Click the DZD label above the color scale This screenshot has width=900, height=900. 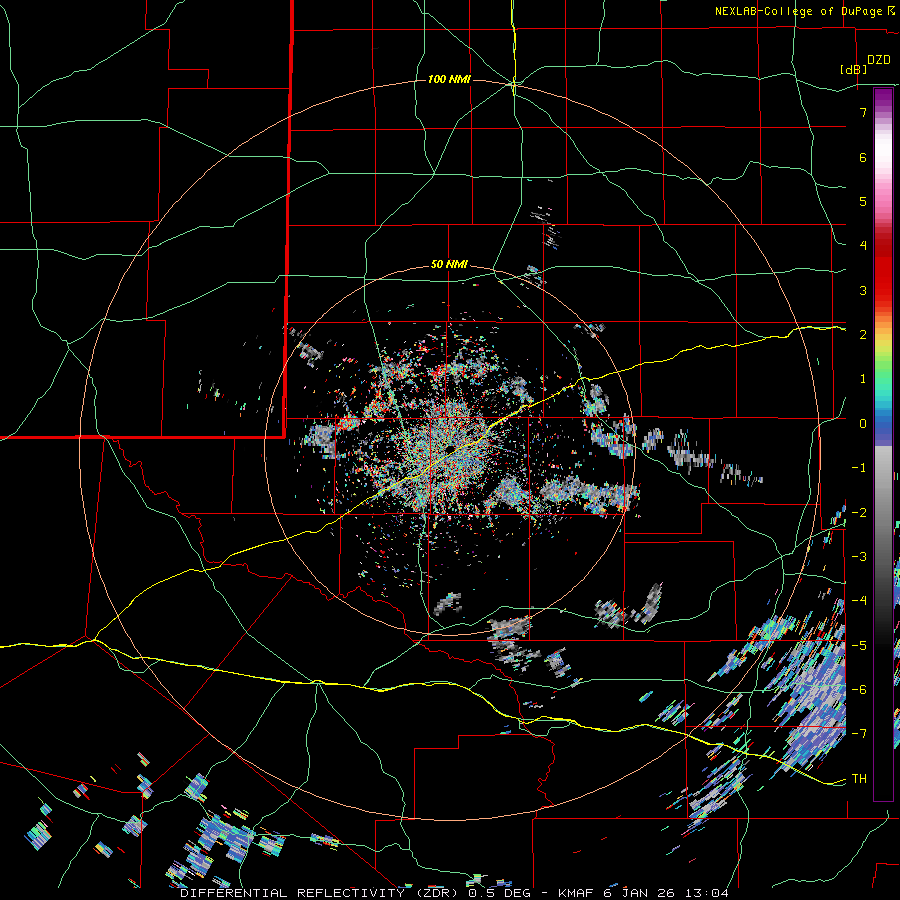(x=879, y=60)
